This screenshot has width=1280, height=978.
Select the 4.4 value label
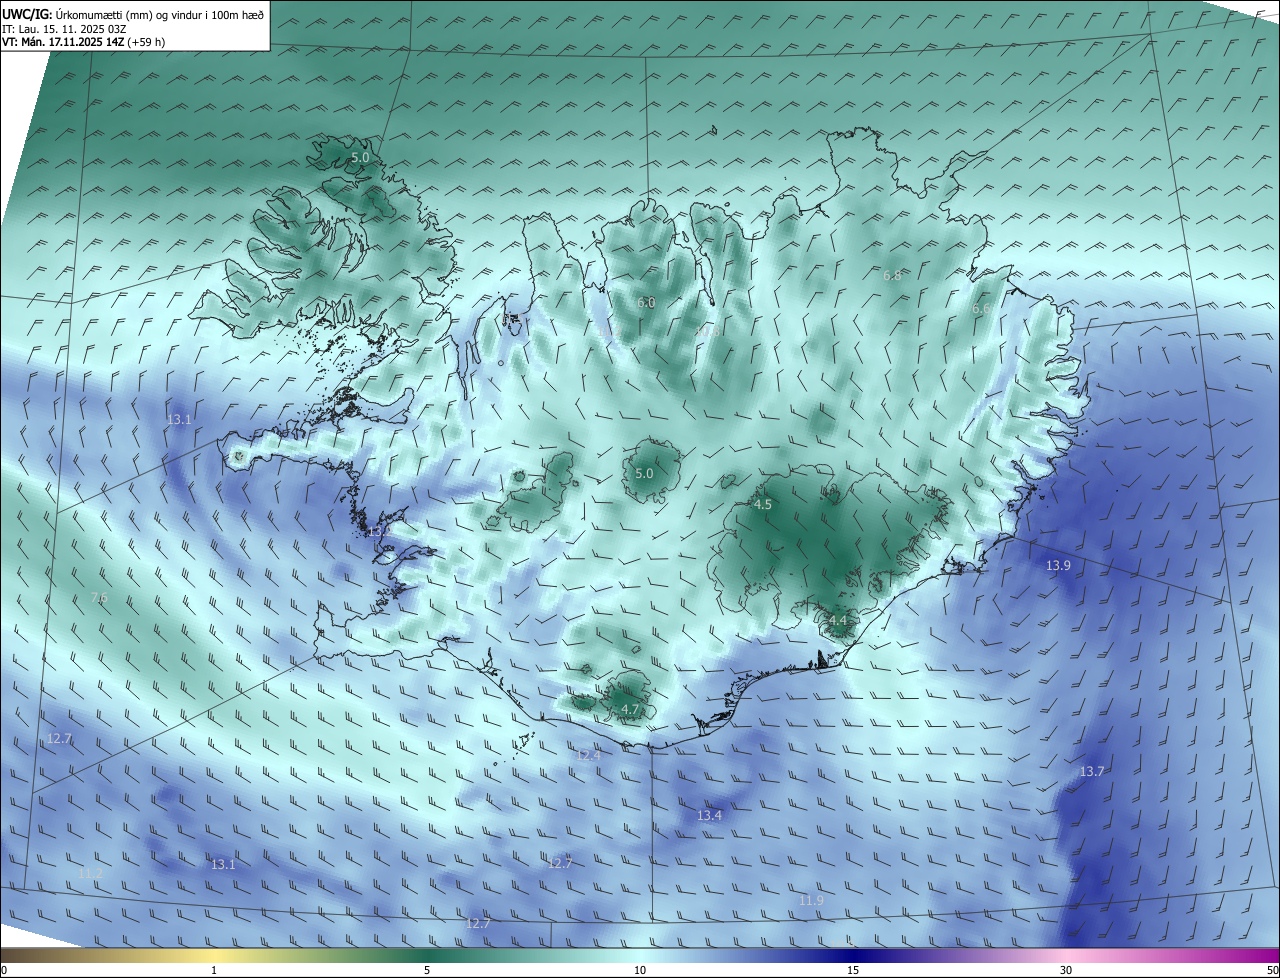838,621
